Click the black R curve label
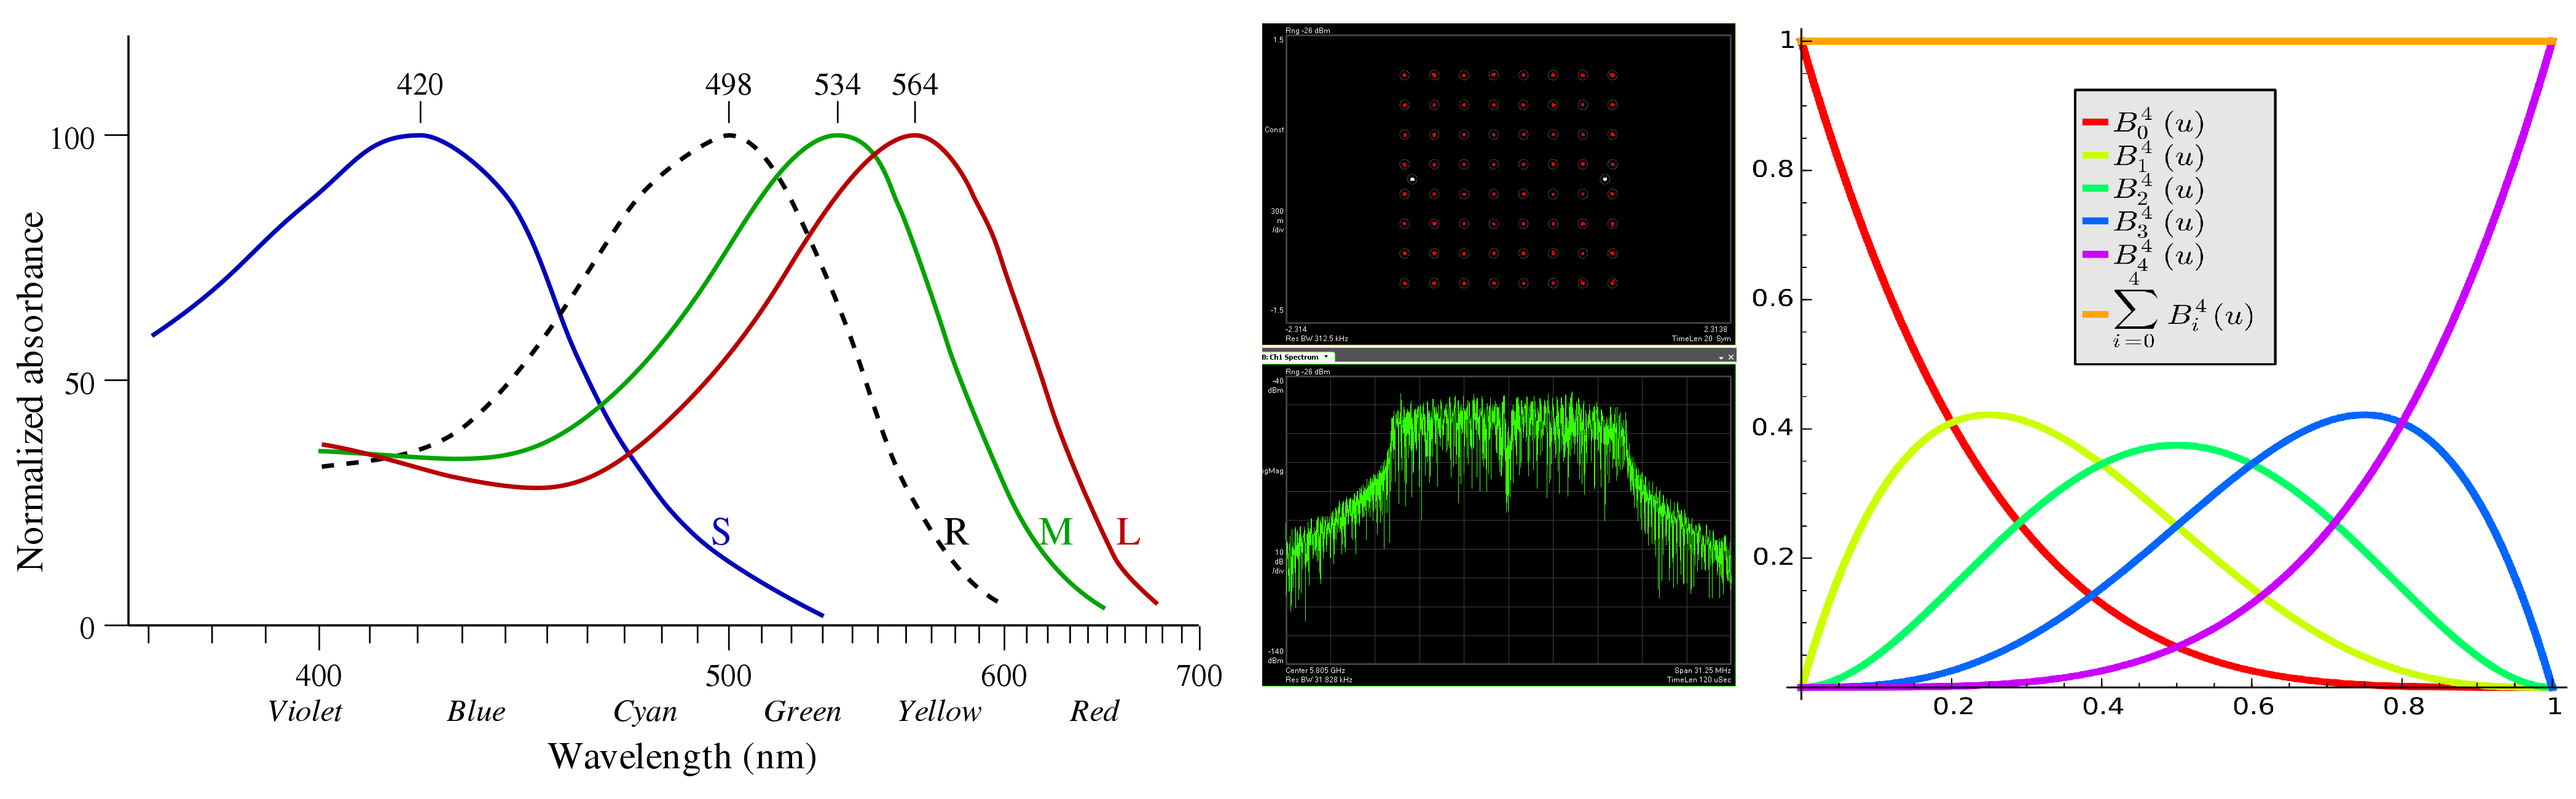The image size is (2576, 799). click(956, 532)
